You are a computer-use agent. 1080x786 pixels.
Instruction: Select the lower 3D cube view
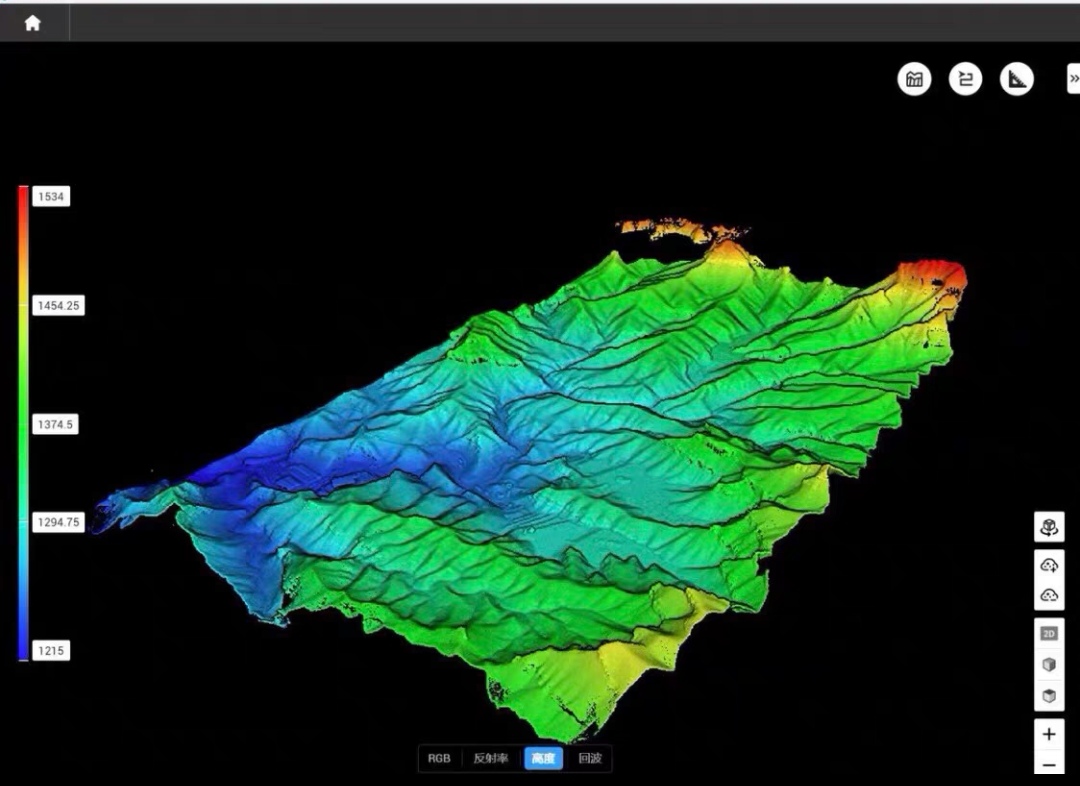[1049, 695]
